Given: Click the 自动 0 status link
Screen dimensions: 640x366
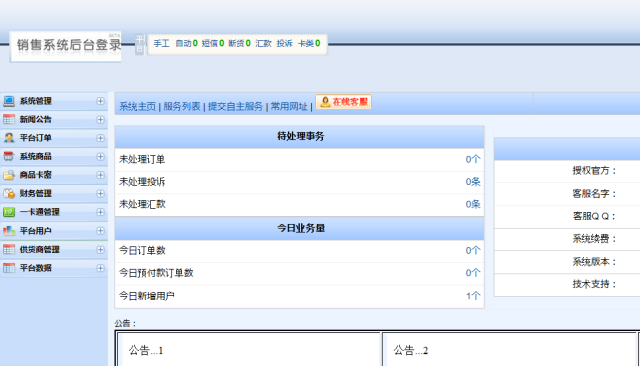Looking at the screenshot, I should (187, 43).
